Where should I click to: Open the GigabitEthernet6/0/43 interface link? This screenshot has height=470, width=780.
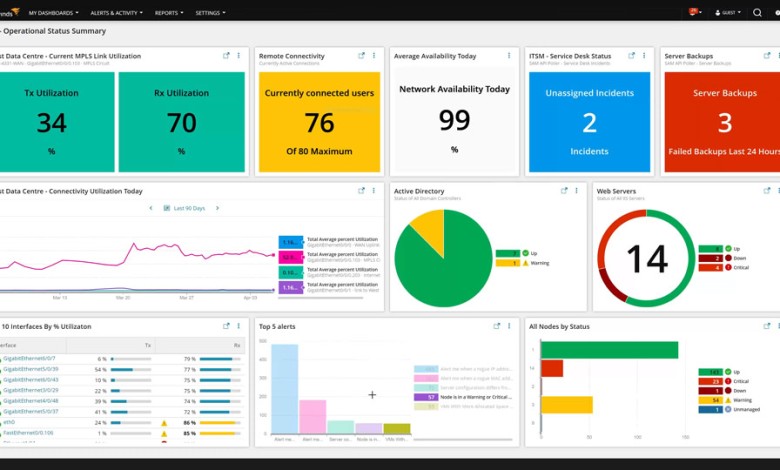point(30,379)
